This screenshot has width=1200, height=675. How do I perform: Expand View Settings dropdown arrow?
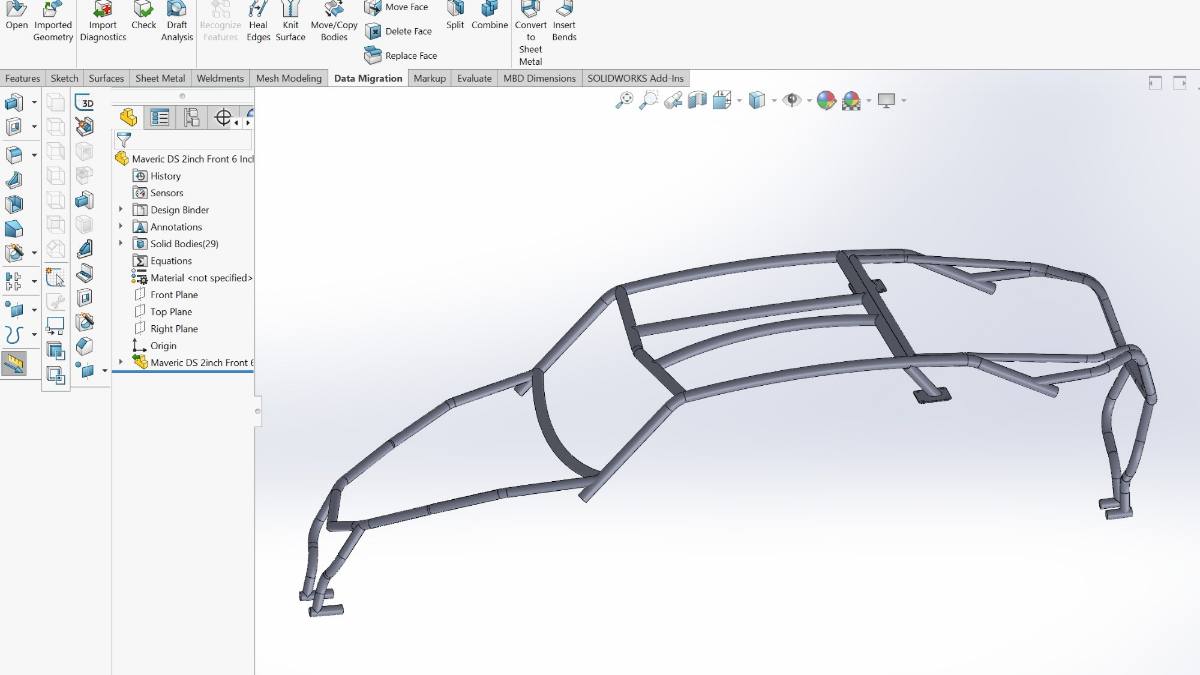(903, 100)
